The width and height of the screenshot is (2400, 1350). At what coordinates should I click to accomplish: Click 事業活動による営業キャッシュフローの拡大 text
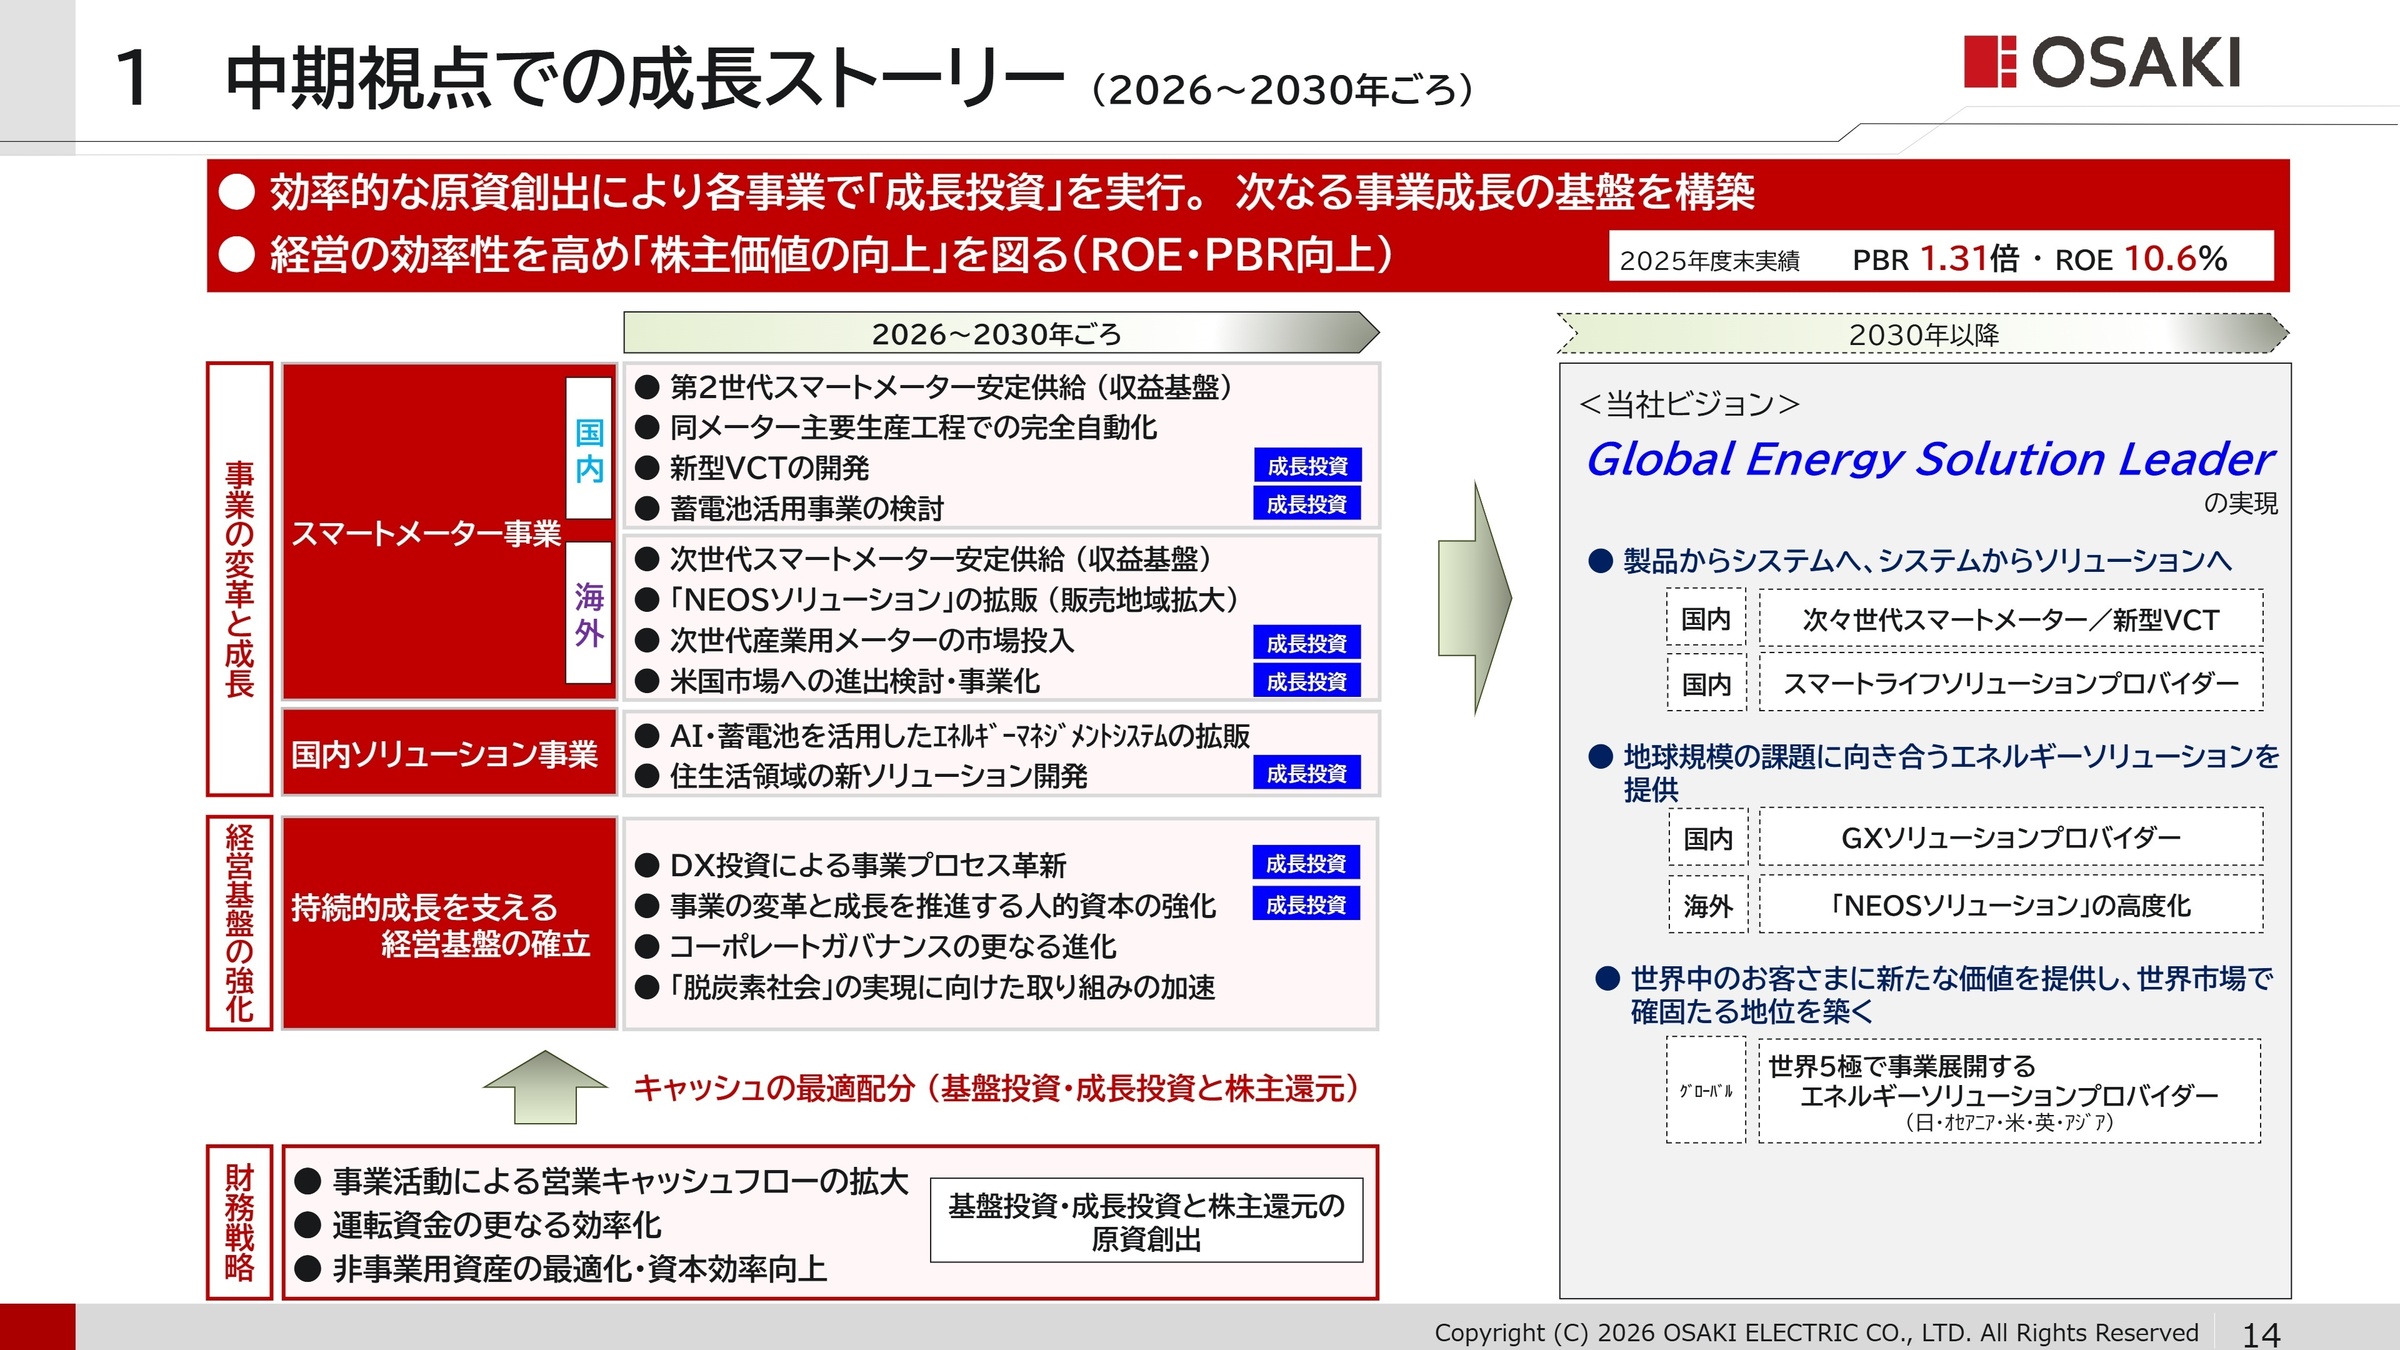(620, 1181)
